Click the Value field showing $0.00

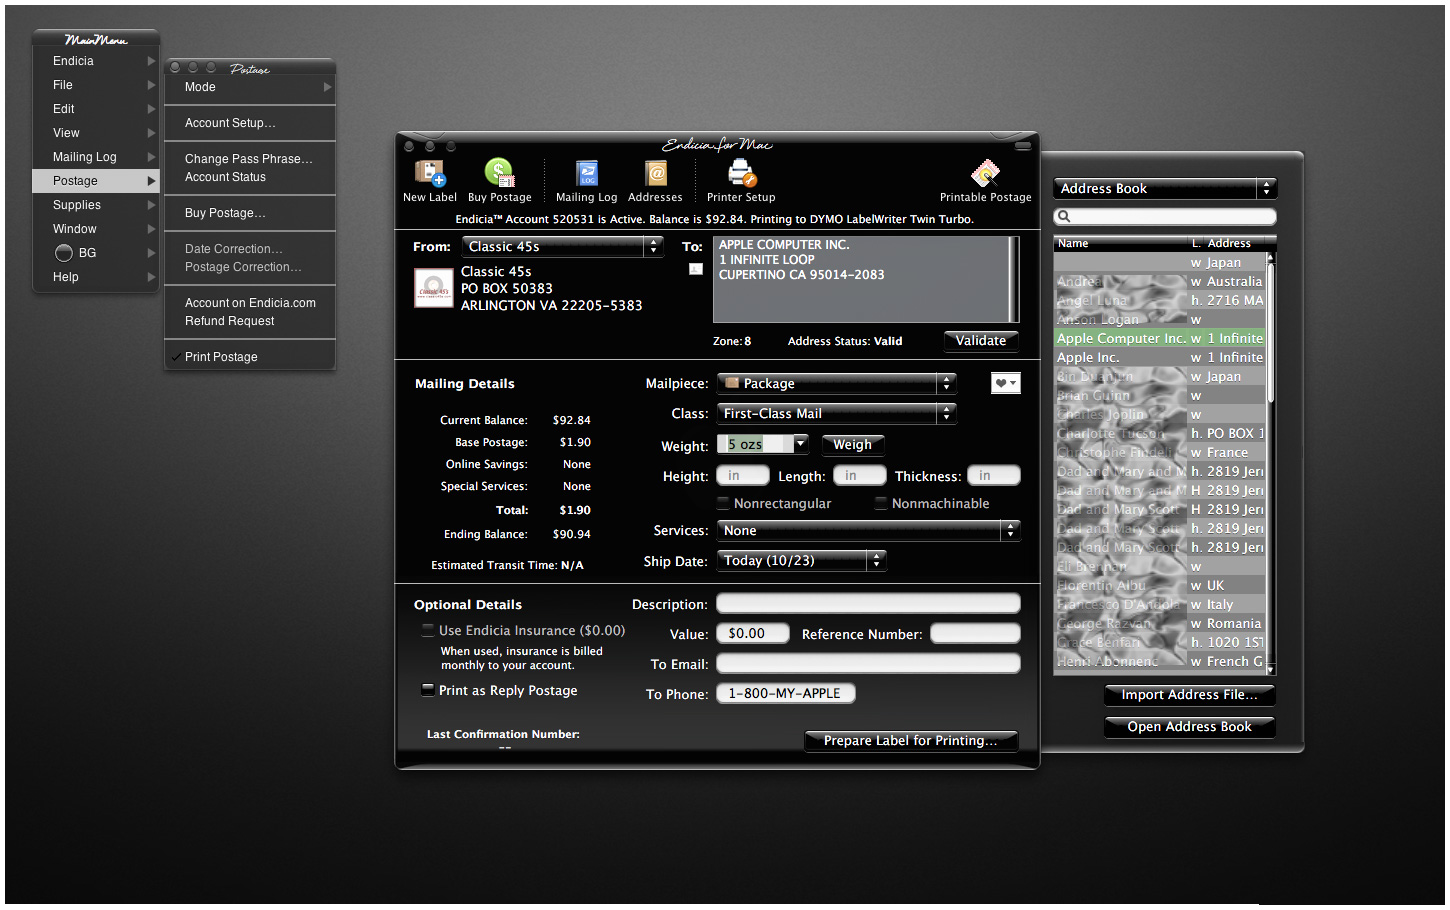click(753, 633)
